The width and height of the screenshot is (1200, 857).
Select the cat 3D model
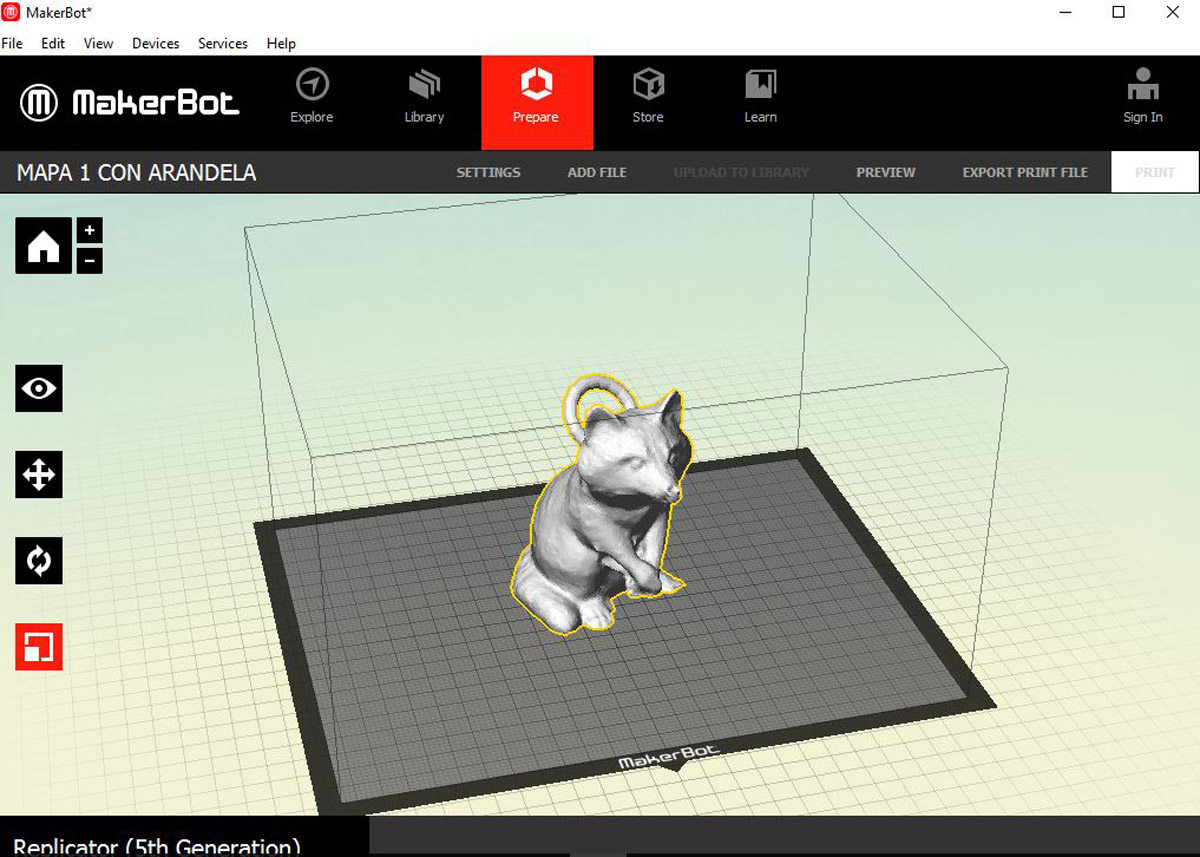pyautogui.click(x=600, y=505)
